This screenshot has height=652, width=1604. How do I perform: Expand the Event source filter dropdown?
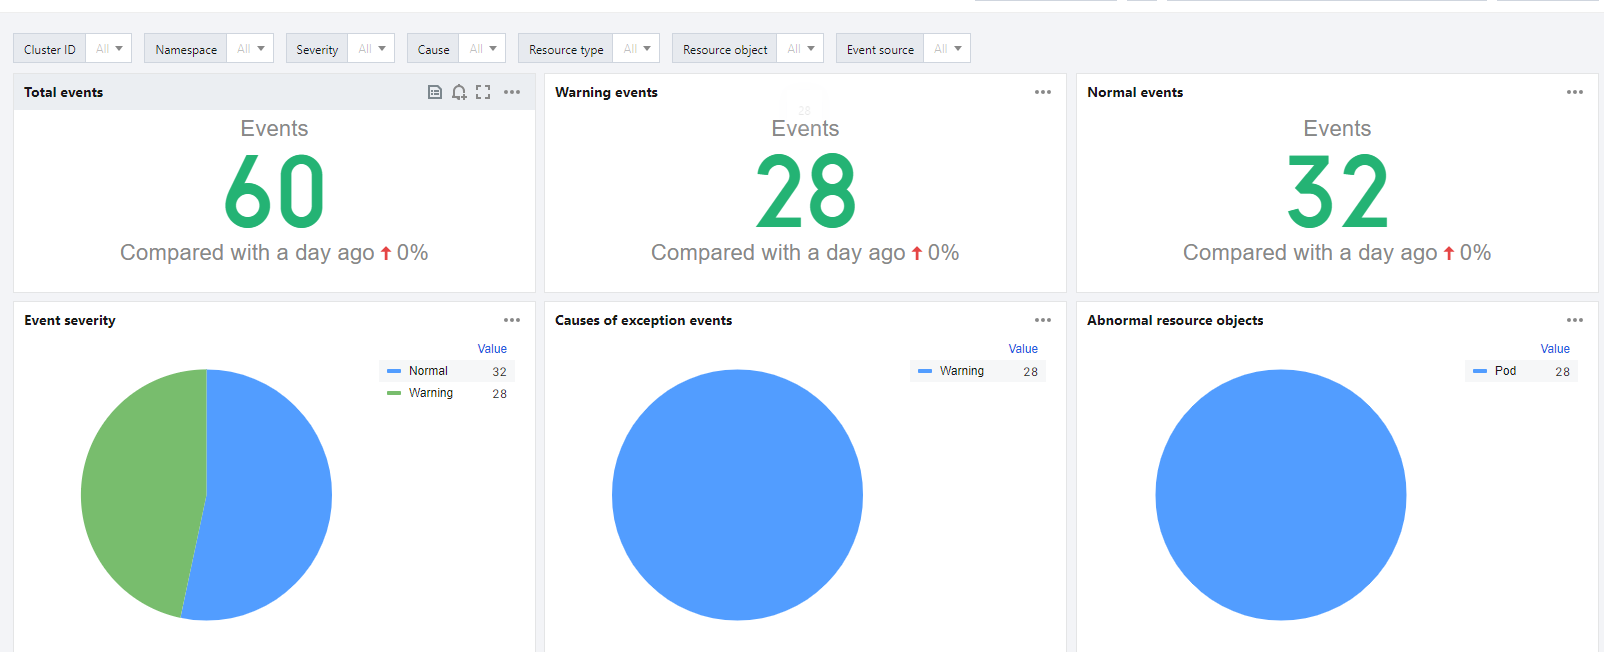[948, 49]
